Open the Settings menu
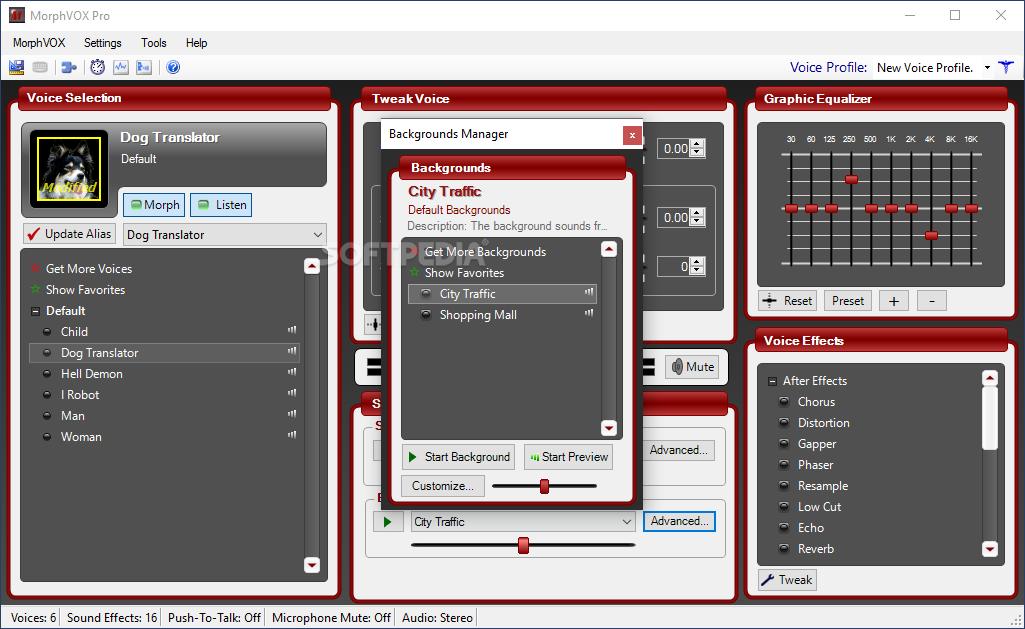This screenshot has height=629, width=1025. [x=103, y=43]
